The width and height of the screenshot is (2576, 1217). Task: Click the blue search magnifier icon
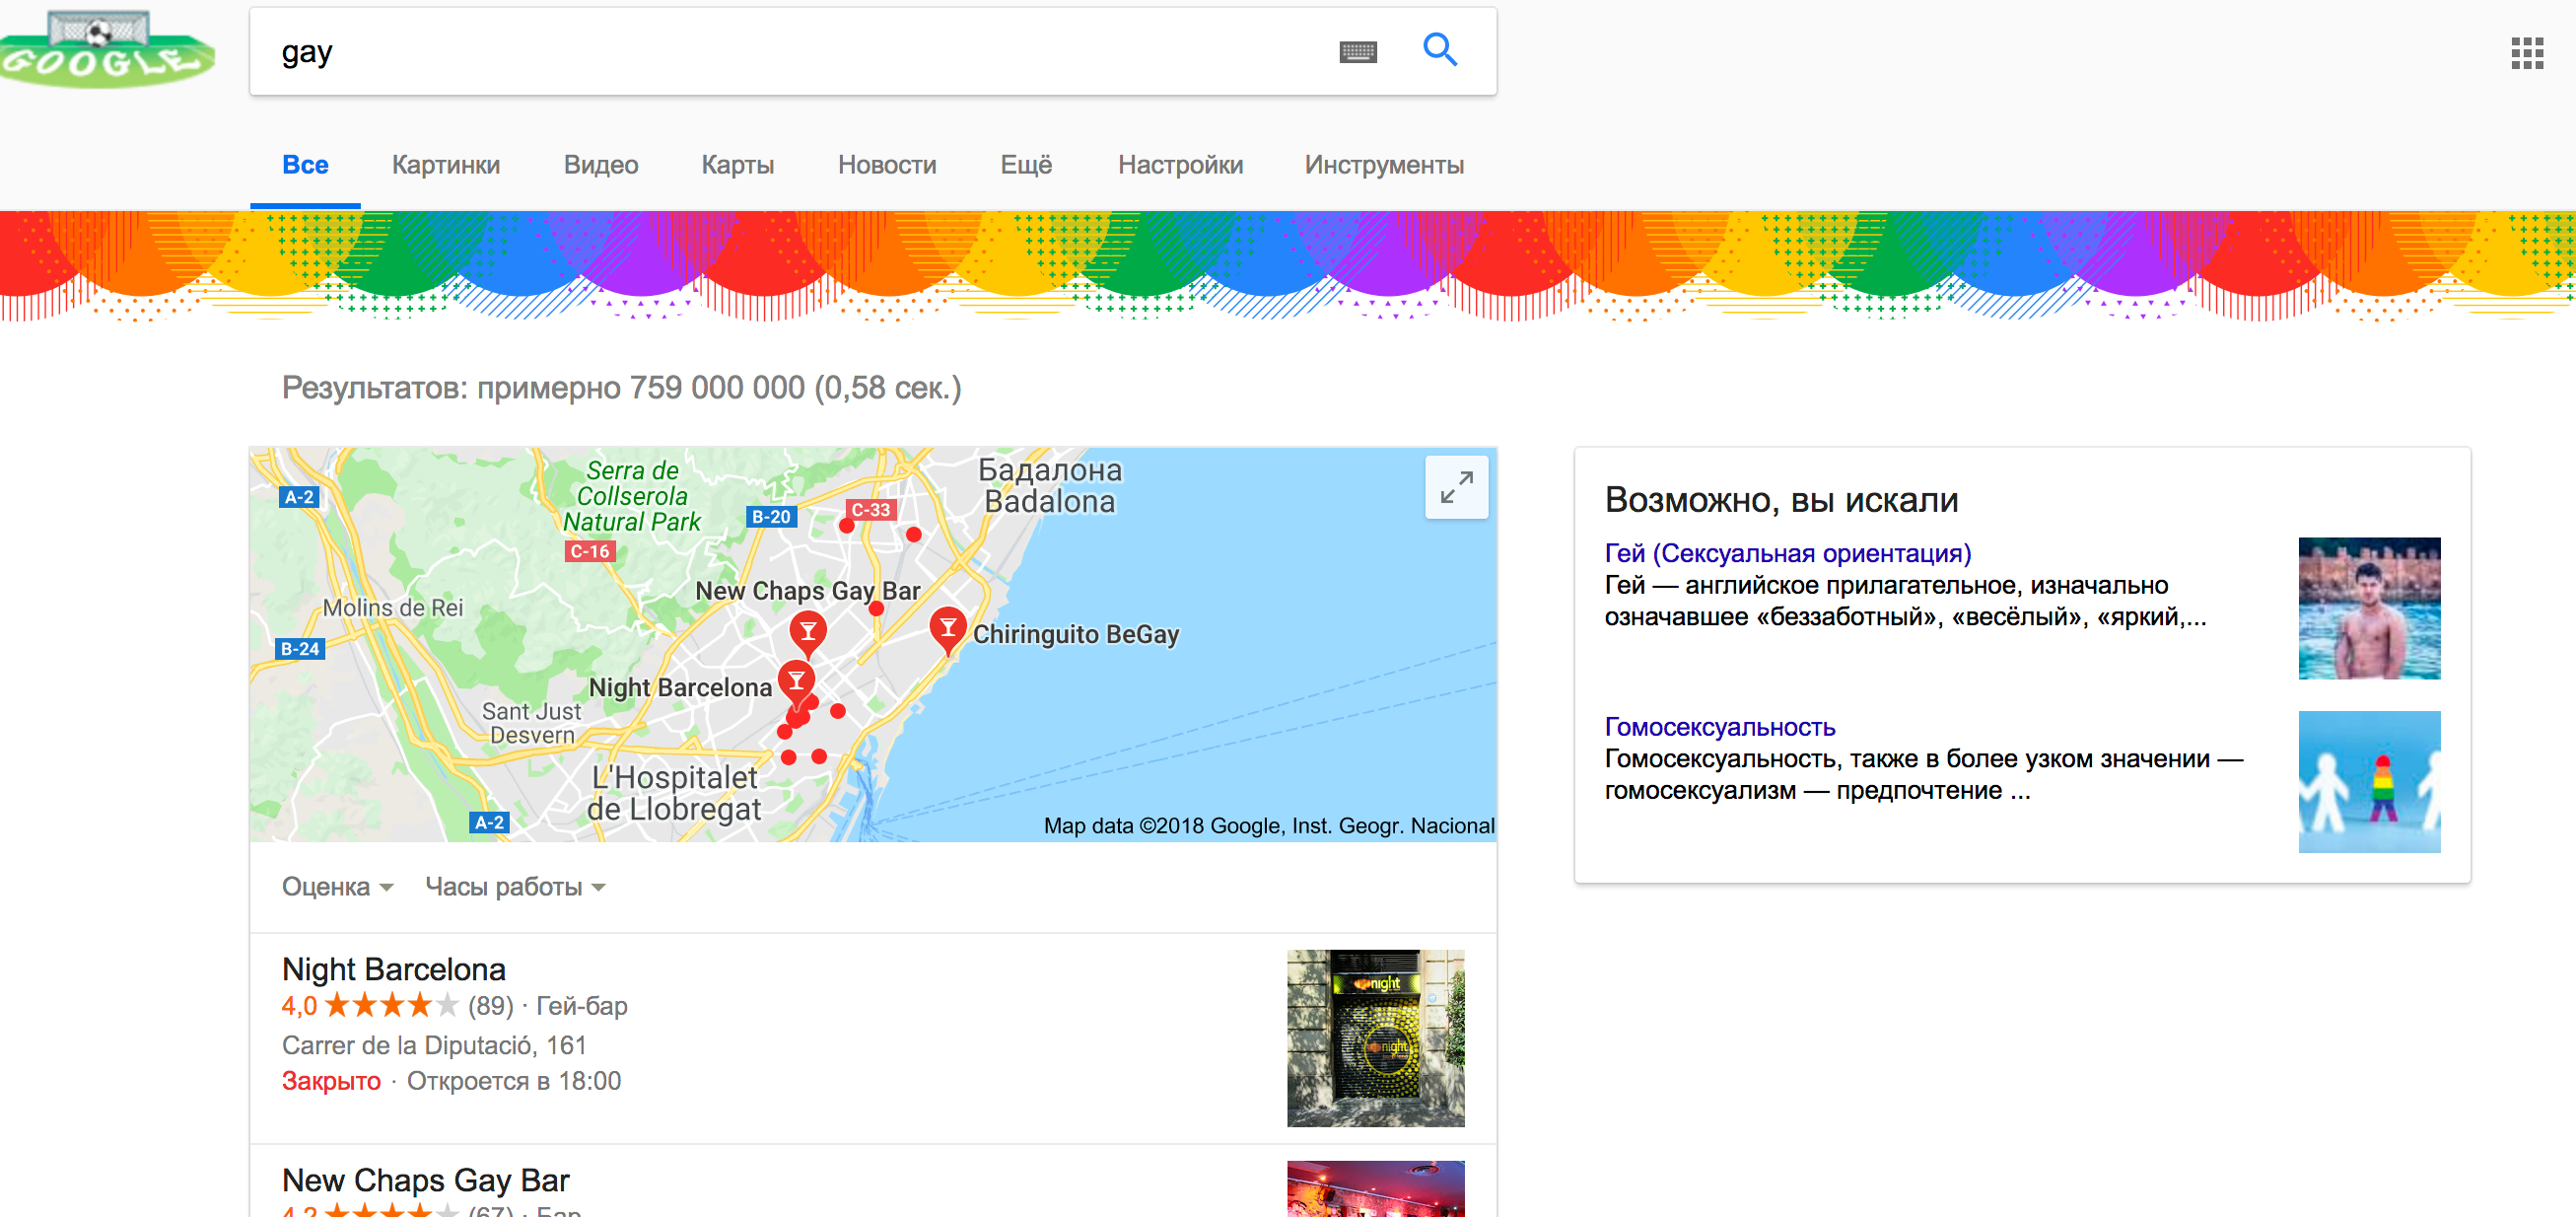1439,49
